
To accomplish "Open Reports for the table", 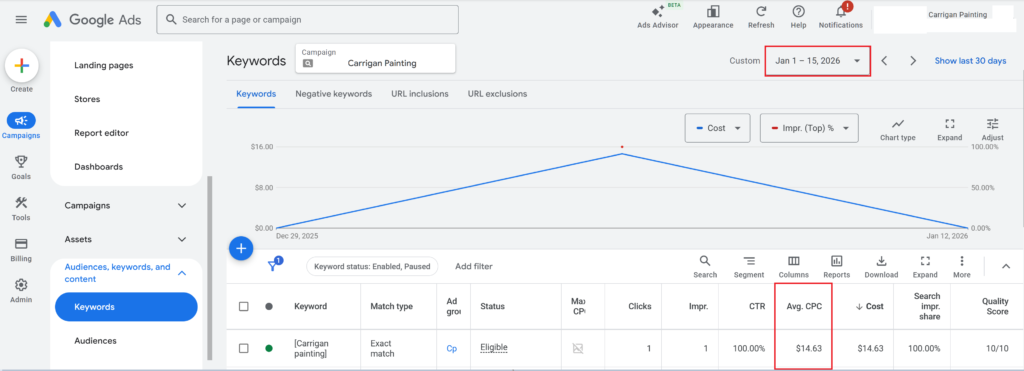I will [837, 266].
